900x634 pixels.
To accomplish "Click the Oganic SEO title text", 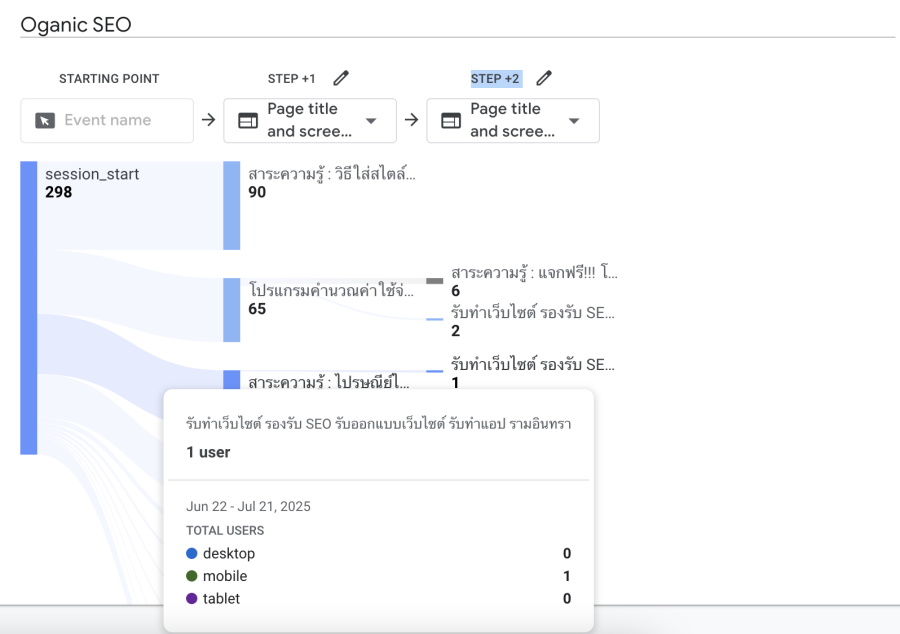I will [x=76, y=24].
